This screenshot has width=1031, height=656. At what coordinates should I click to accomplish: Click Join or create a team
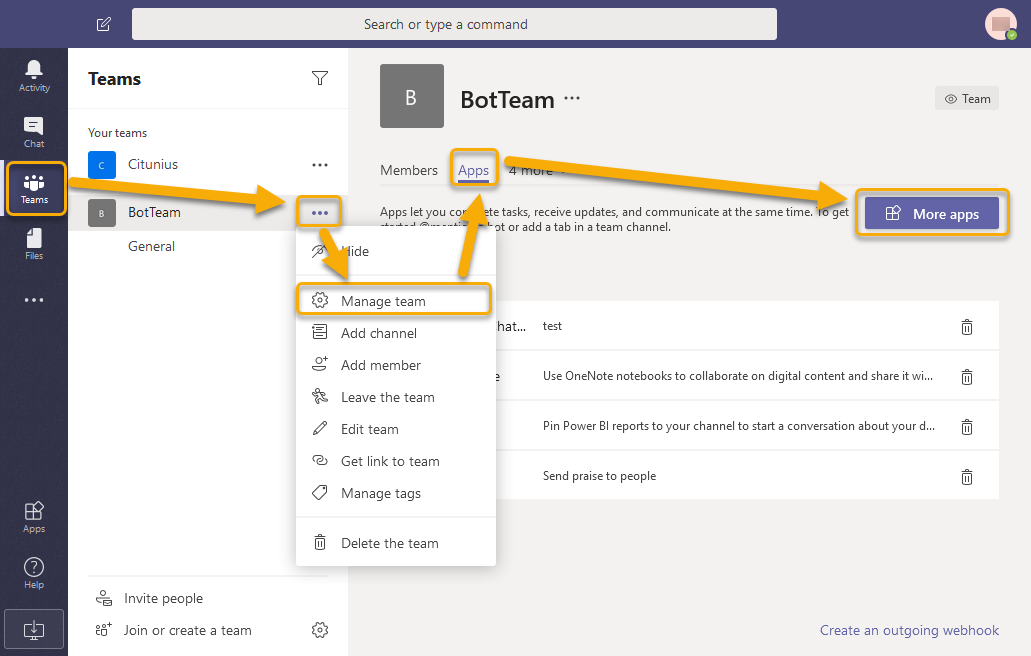174,630
